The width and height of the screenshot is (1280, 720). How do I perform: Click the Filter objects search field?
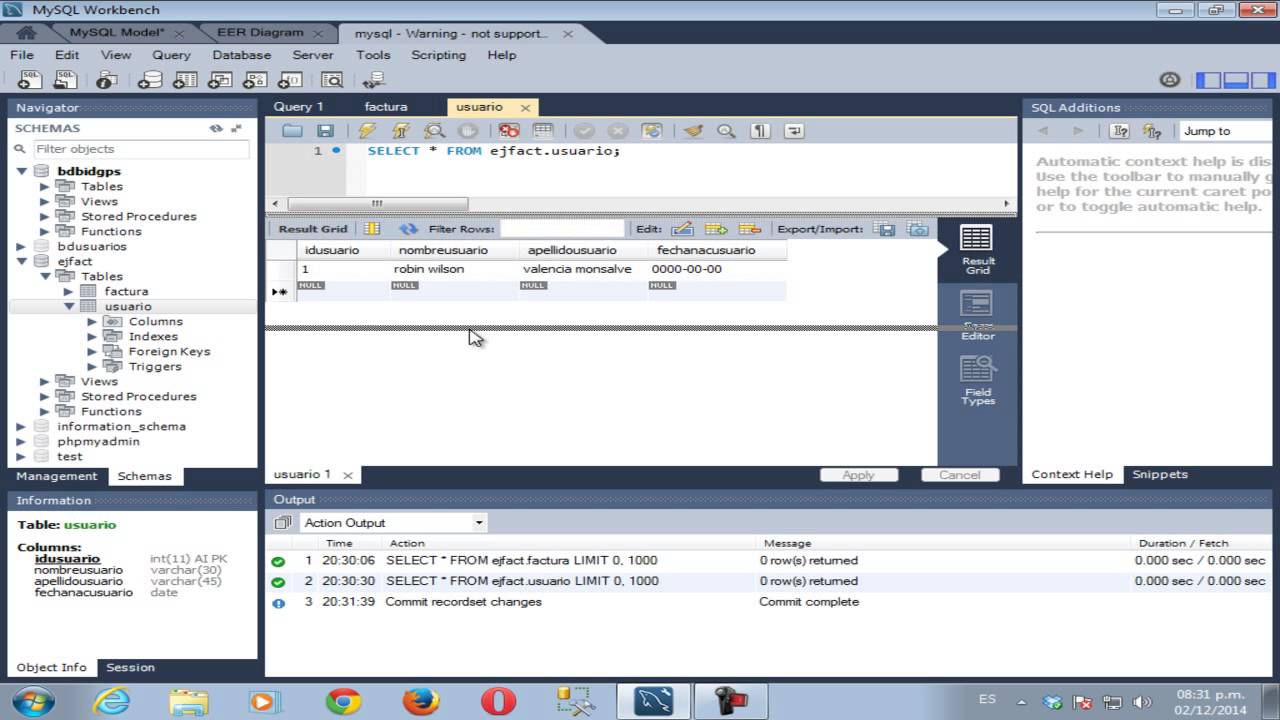click(x=140, y=149)
